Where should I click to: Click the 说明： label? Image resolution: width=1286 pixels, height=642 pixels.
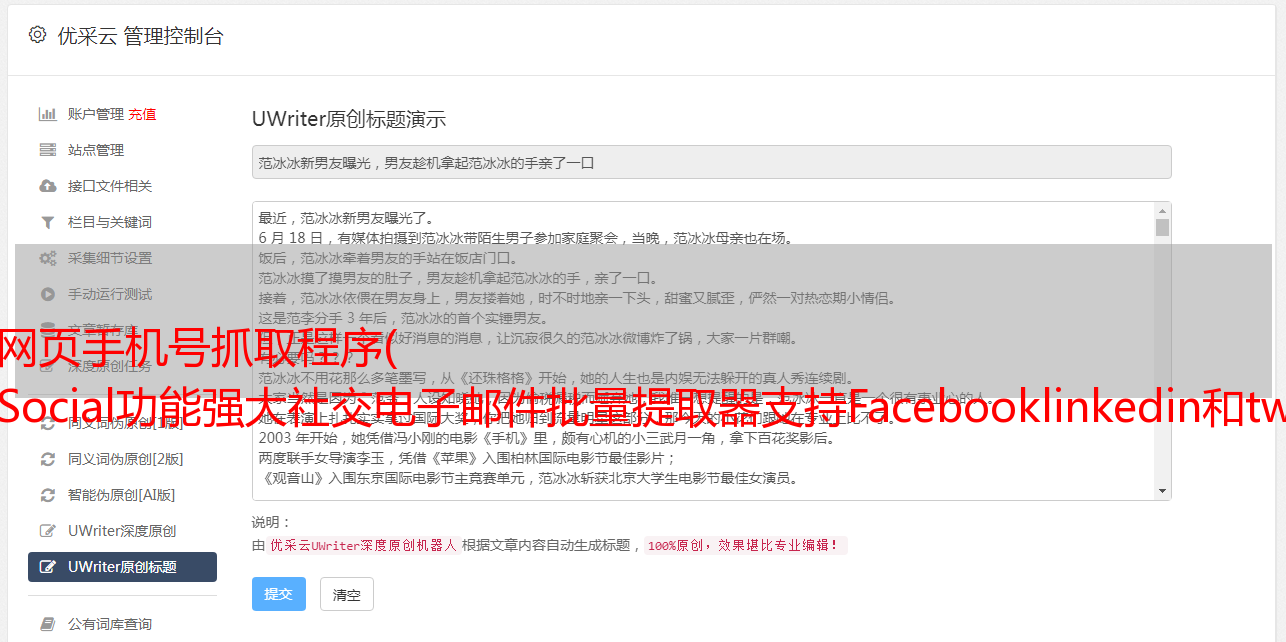(271, 522)
